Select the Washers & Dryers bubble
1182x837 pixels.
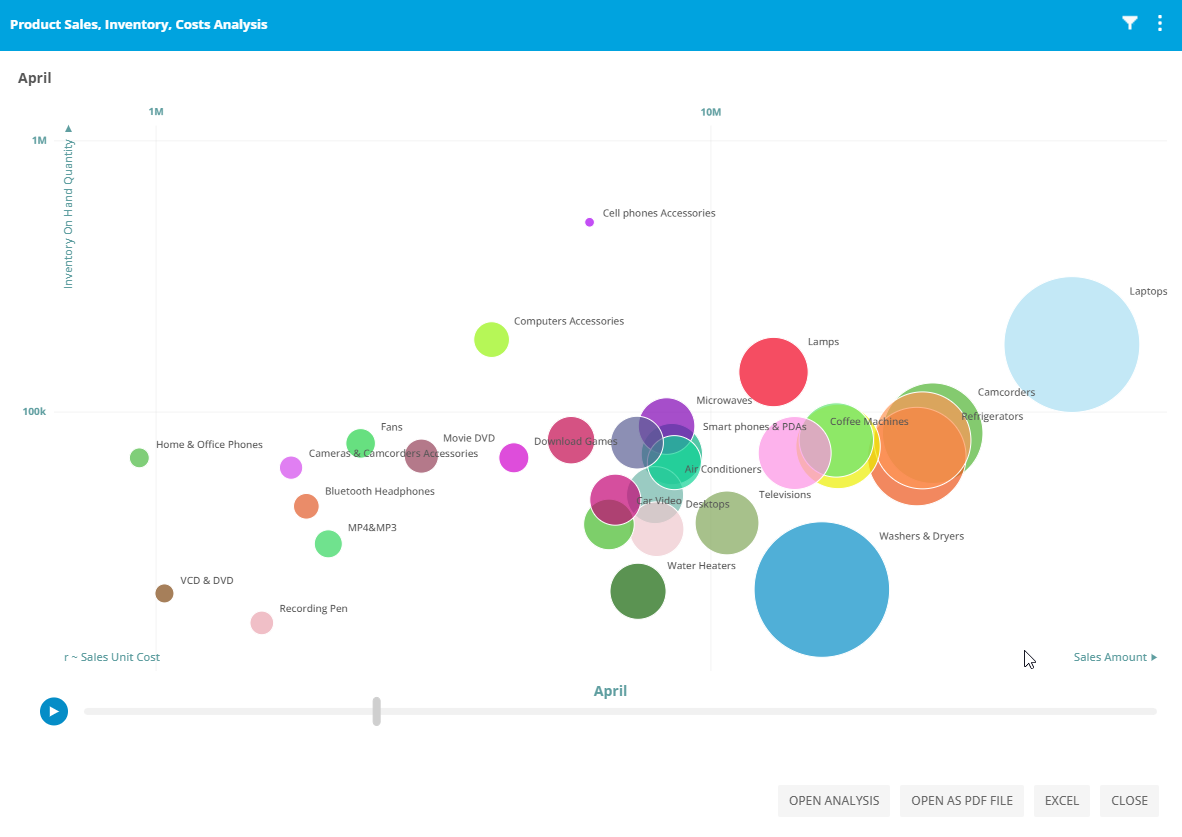point(821,589)
